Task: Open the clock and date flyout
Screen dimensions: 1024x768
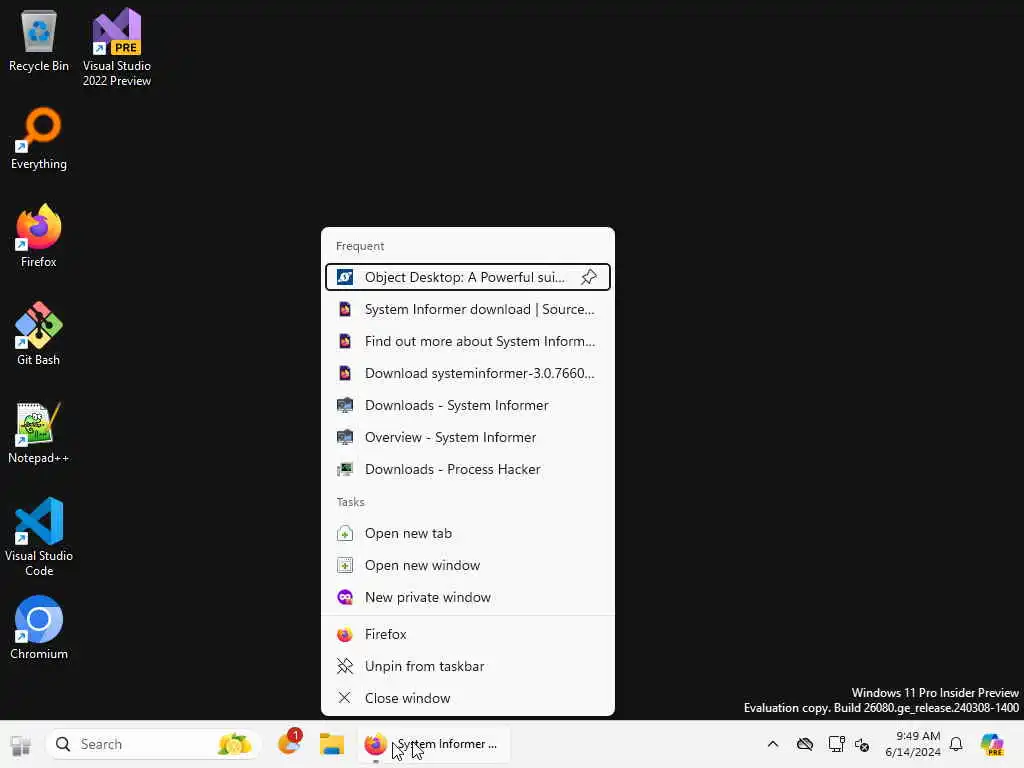Action: (x=913, y=744)
